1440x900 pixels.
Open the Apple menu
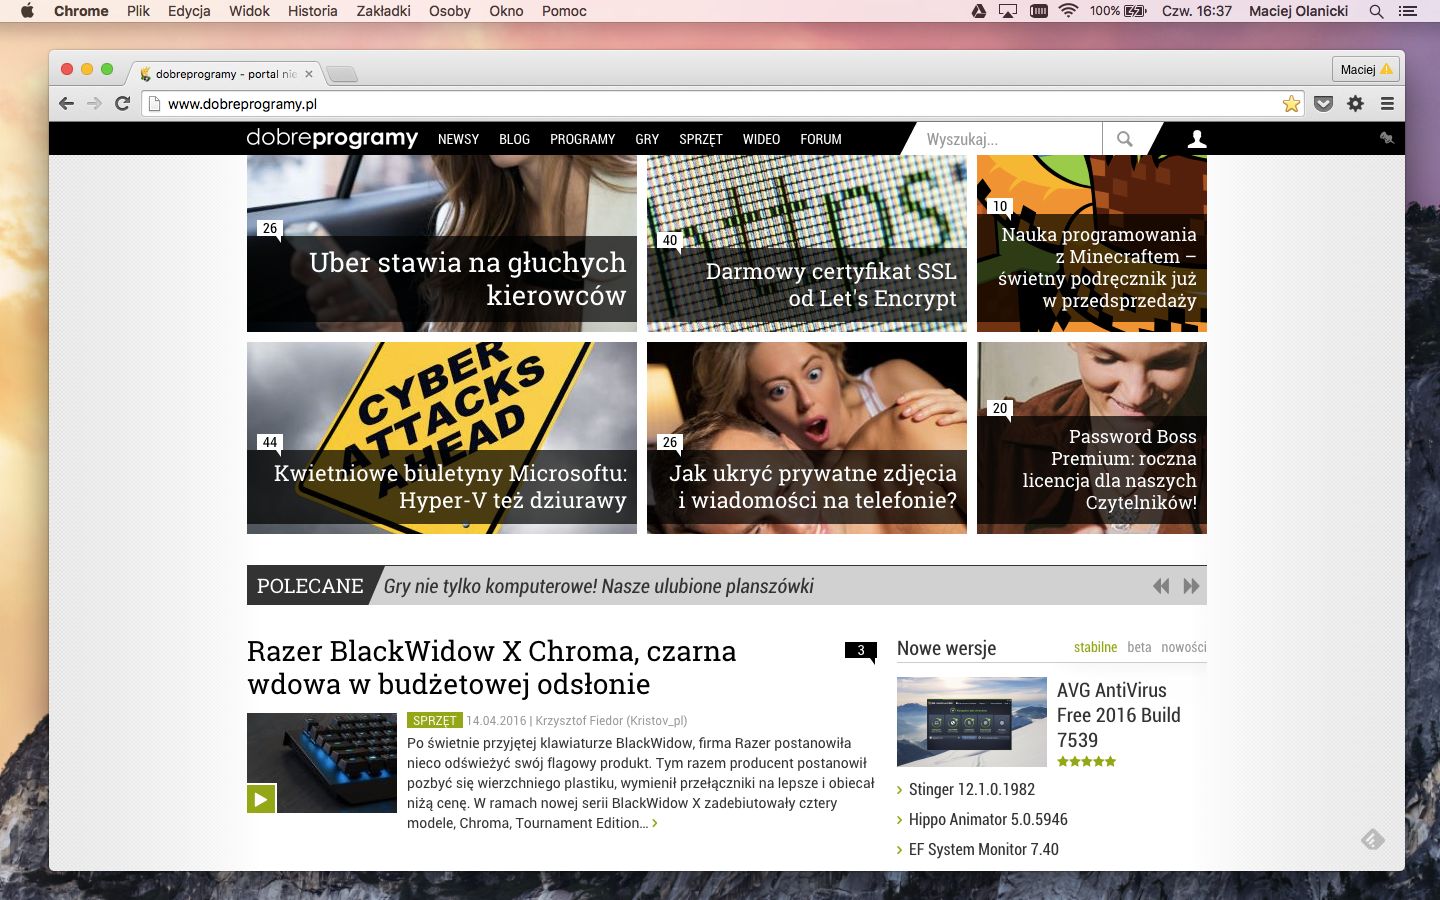(x=27, y=11)
